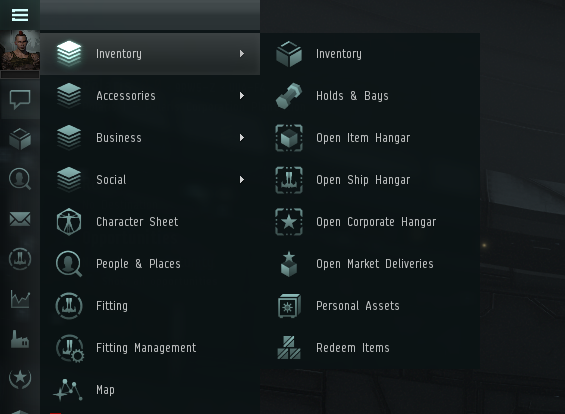Click people search icon in sidebar
565x414 pixels.
point(20,179)
